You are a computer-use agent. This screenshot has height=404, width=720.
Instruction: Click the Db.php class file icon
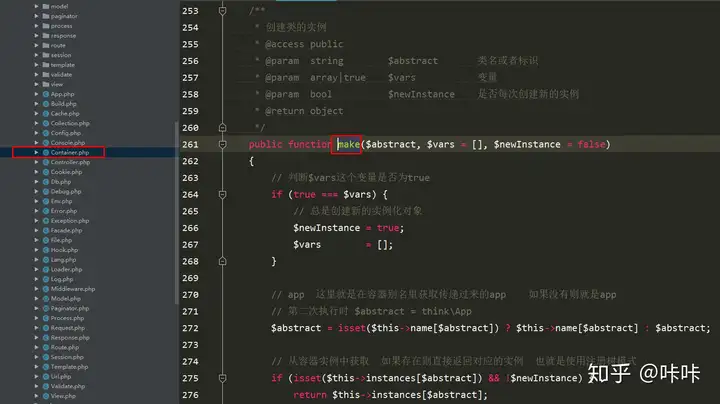[46, 182]
